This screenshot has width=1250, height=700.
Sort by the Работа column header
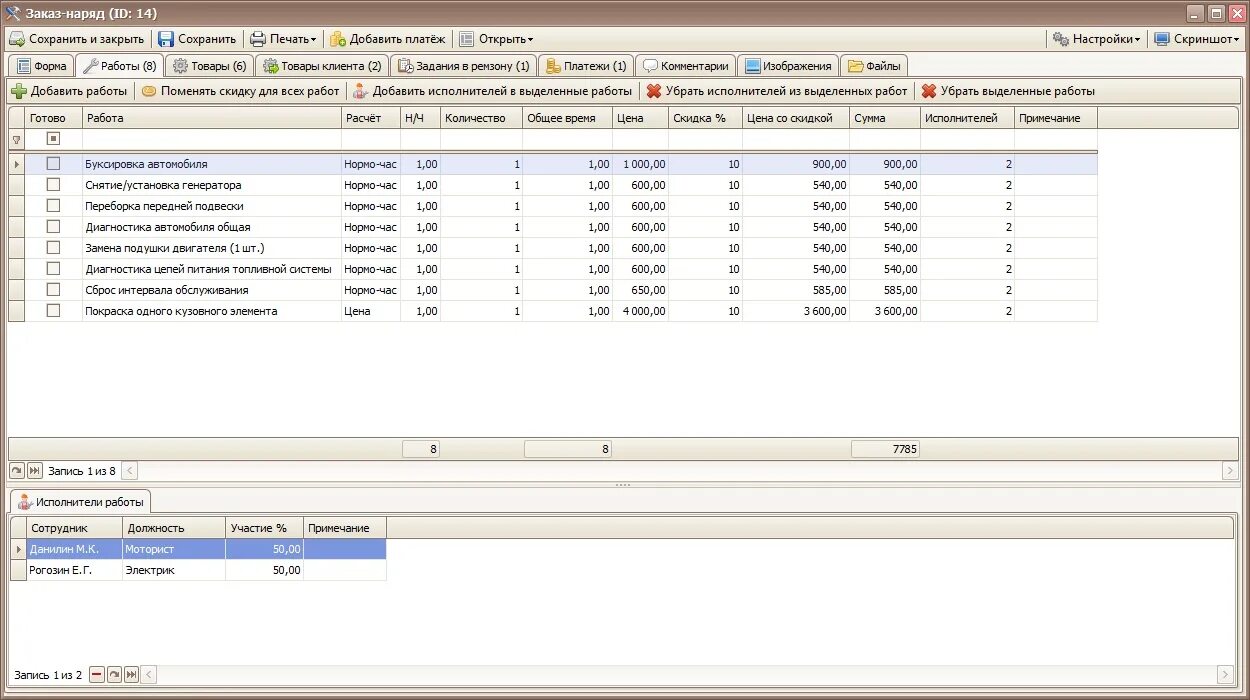point(212,118)
